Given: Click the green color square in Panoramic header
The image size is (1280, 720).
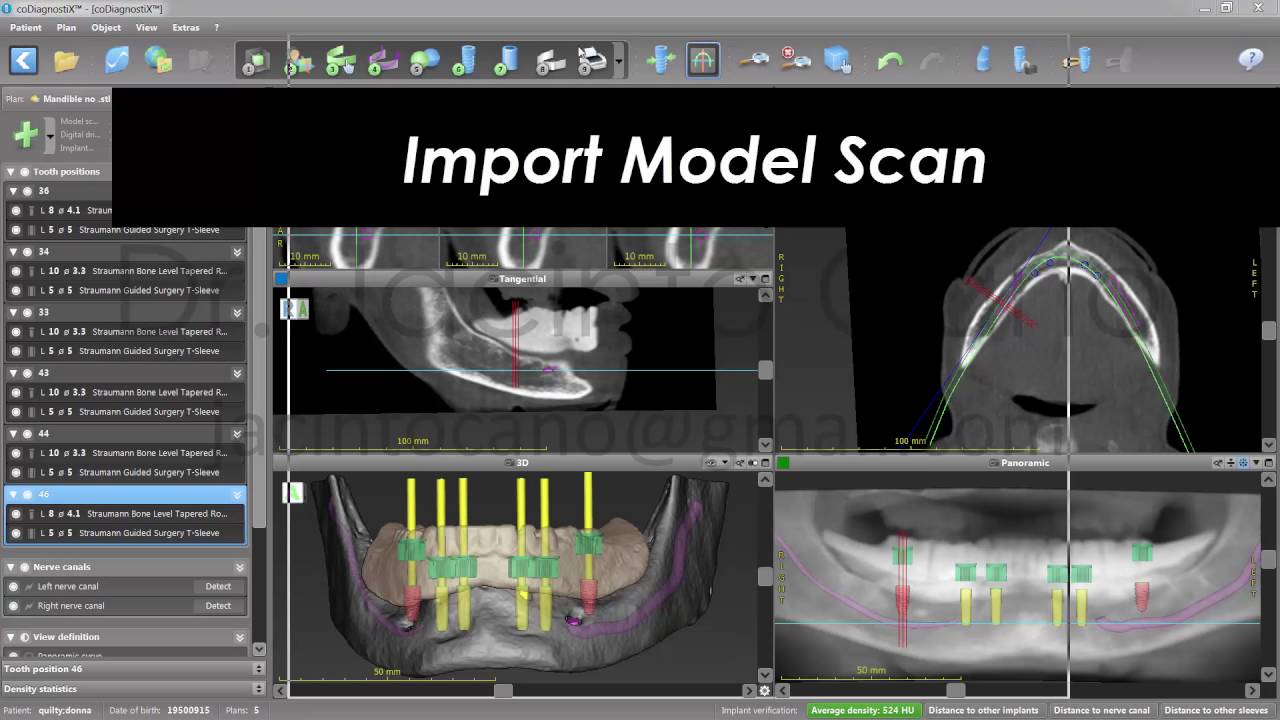Looking at the screenshot, I should click(784, 463).
